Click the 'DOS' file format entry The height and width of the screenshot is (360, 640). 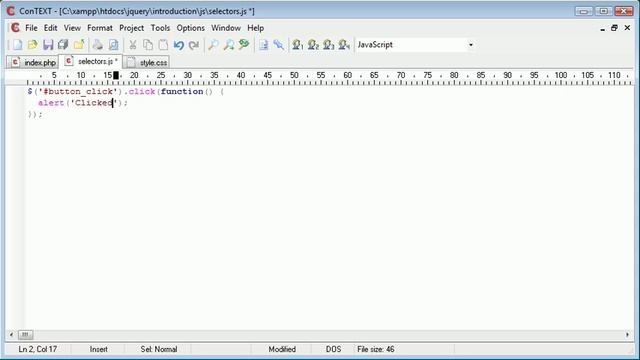point(333,349)
